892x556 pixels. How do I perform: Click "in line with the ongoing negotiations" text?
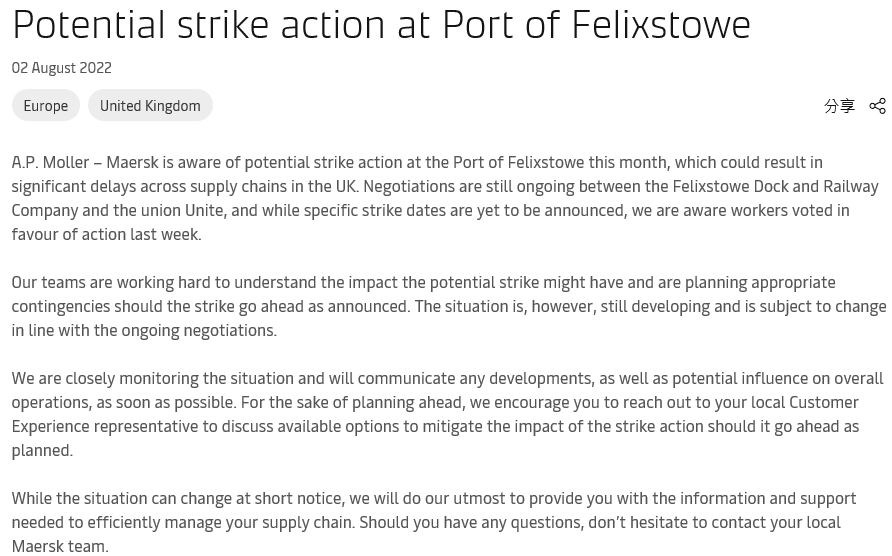tap(144, 330)
